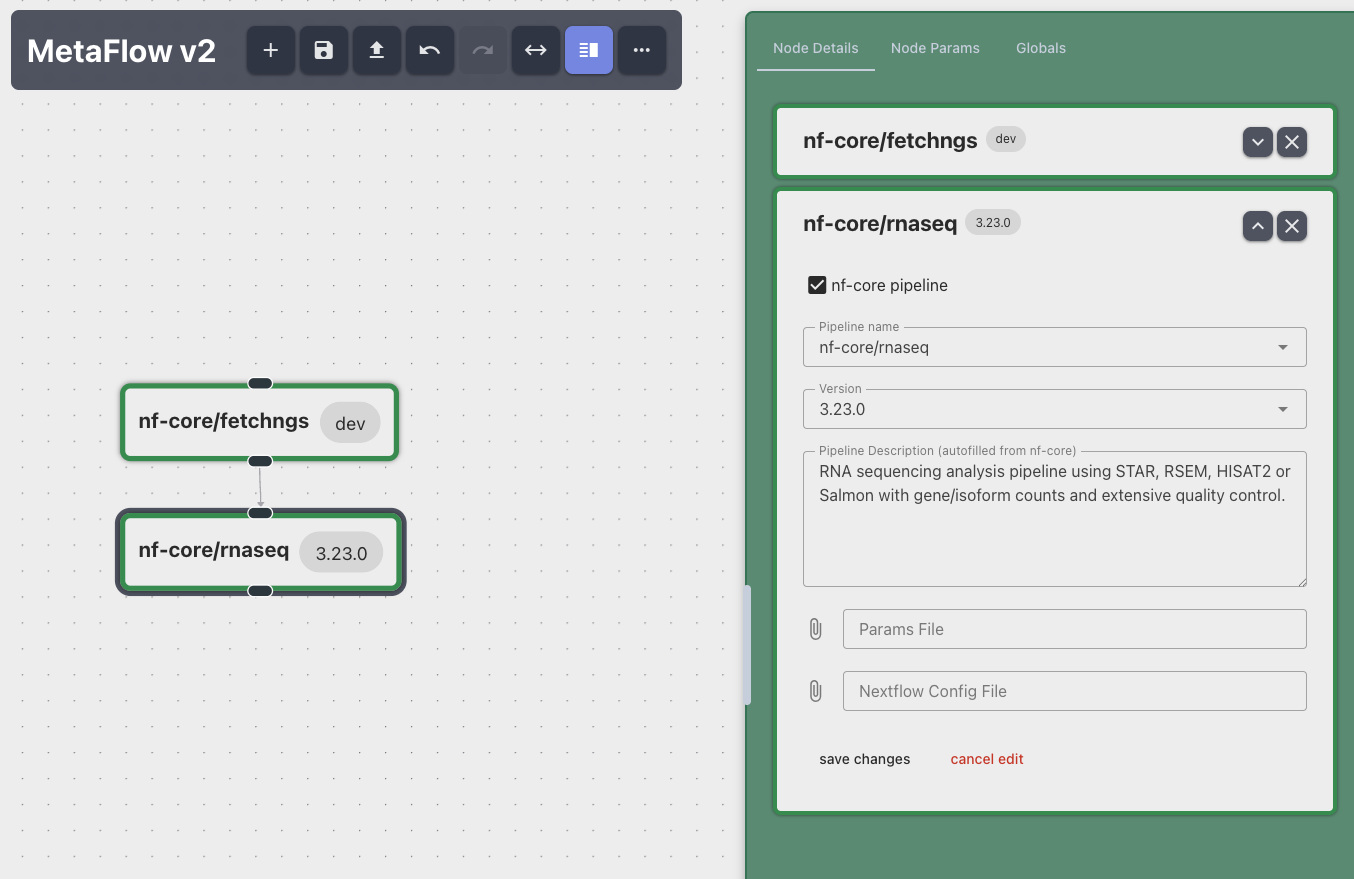This screenshot has width=1354, height=879.
Task: Open the Pipeline name dropdown
Action: [x=1055, y=347]
